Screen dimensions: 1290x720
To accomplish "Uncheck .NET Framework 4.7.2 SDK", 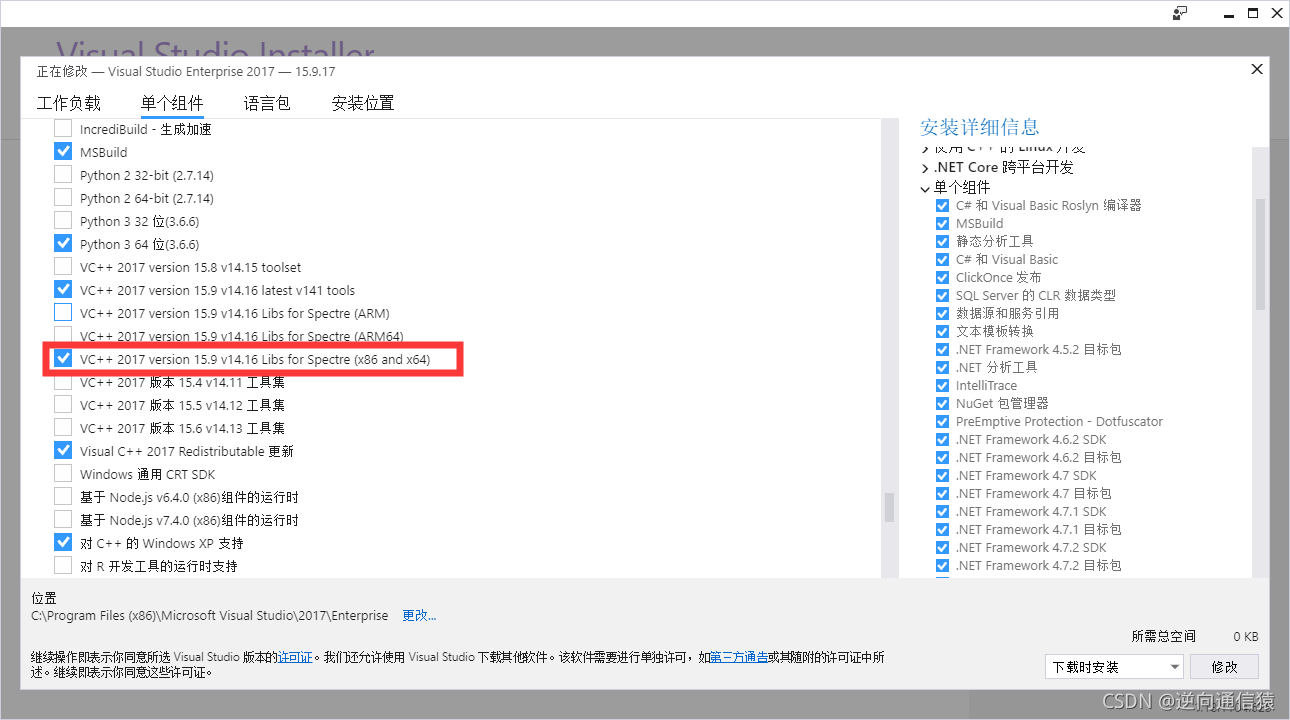I will click(942, 547).
